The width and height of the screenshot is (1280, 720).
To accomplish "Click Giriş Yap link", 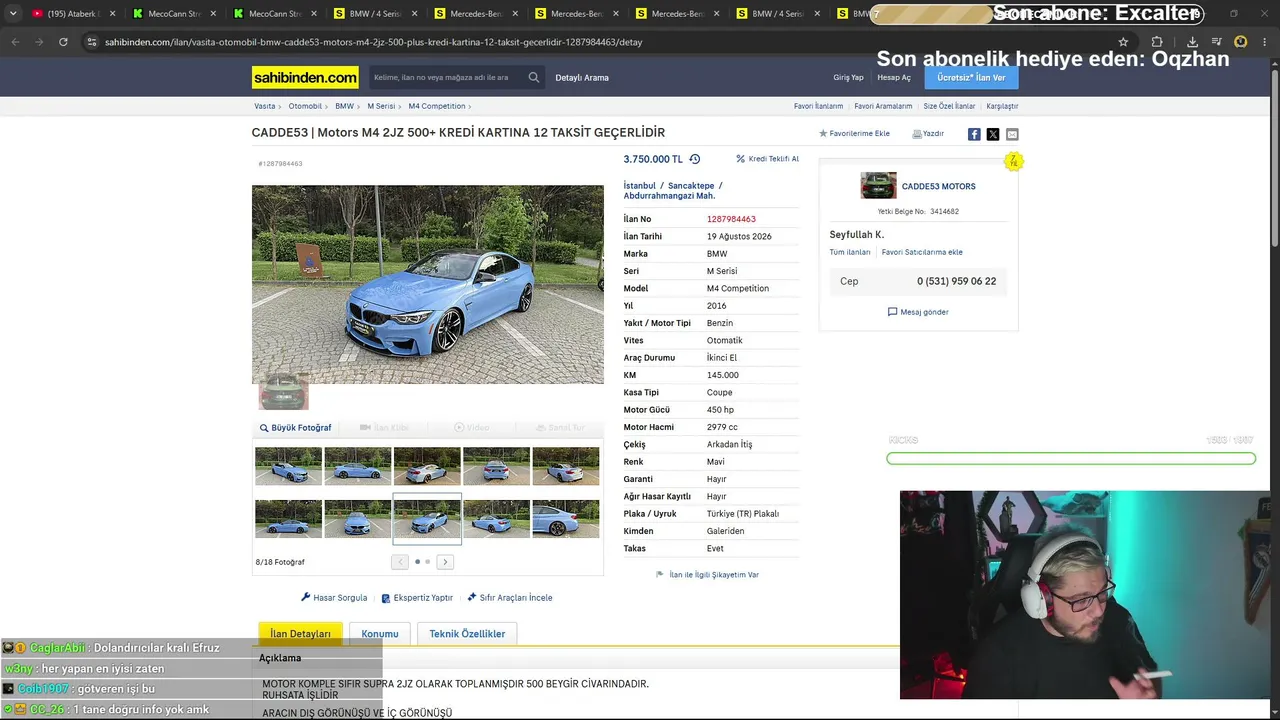I will pos(848,78).
